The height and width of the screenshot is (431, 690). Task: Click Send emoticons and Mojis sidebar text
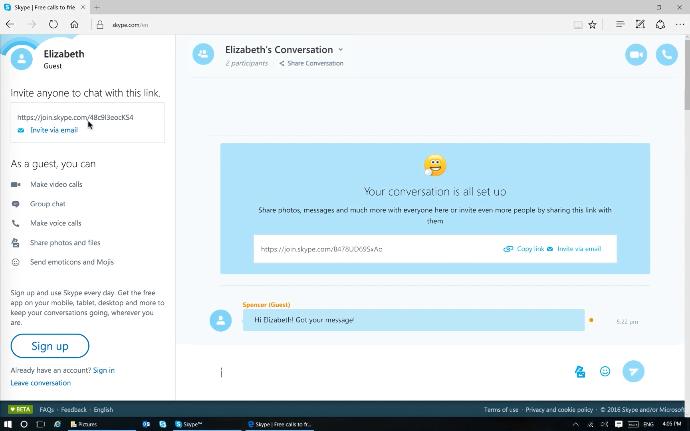point(72,262)
